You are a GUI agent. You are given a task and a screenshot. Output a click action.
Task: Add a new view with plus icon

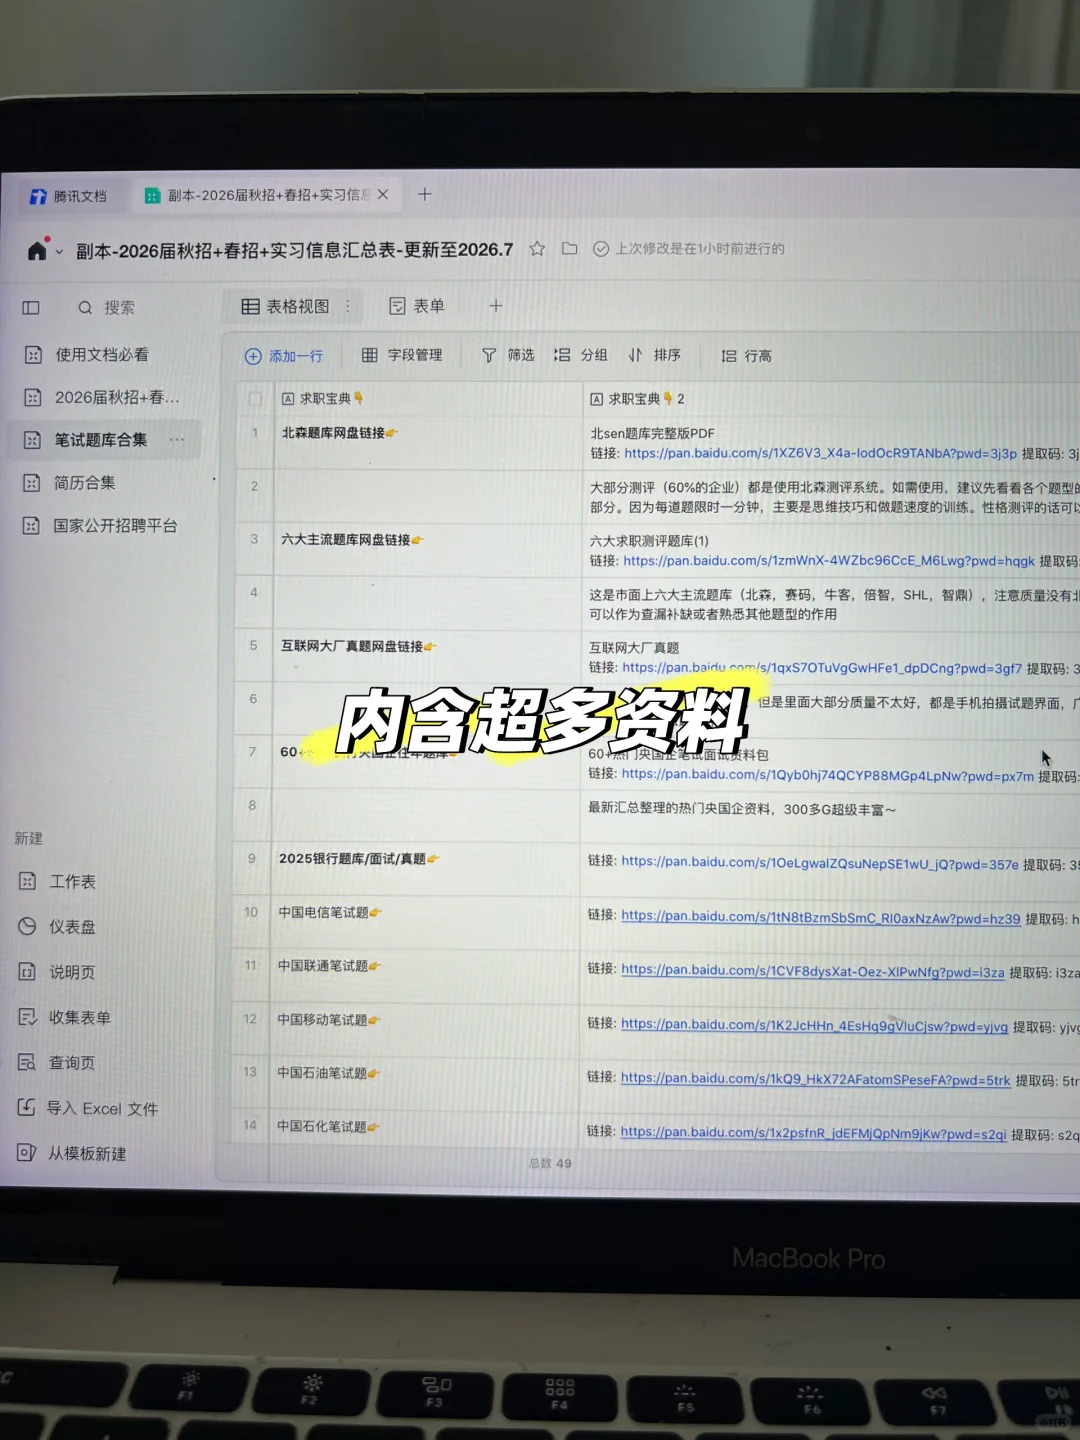click(496, 306)
